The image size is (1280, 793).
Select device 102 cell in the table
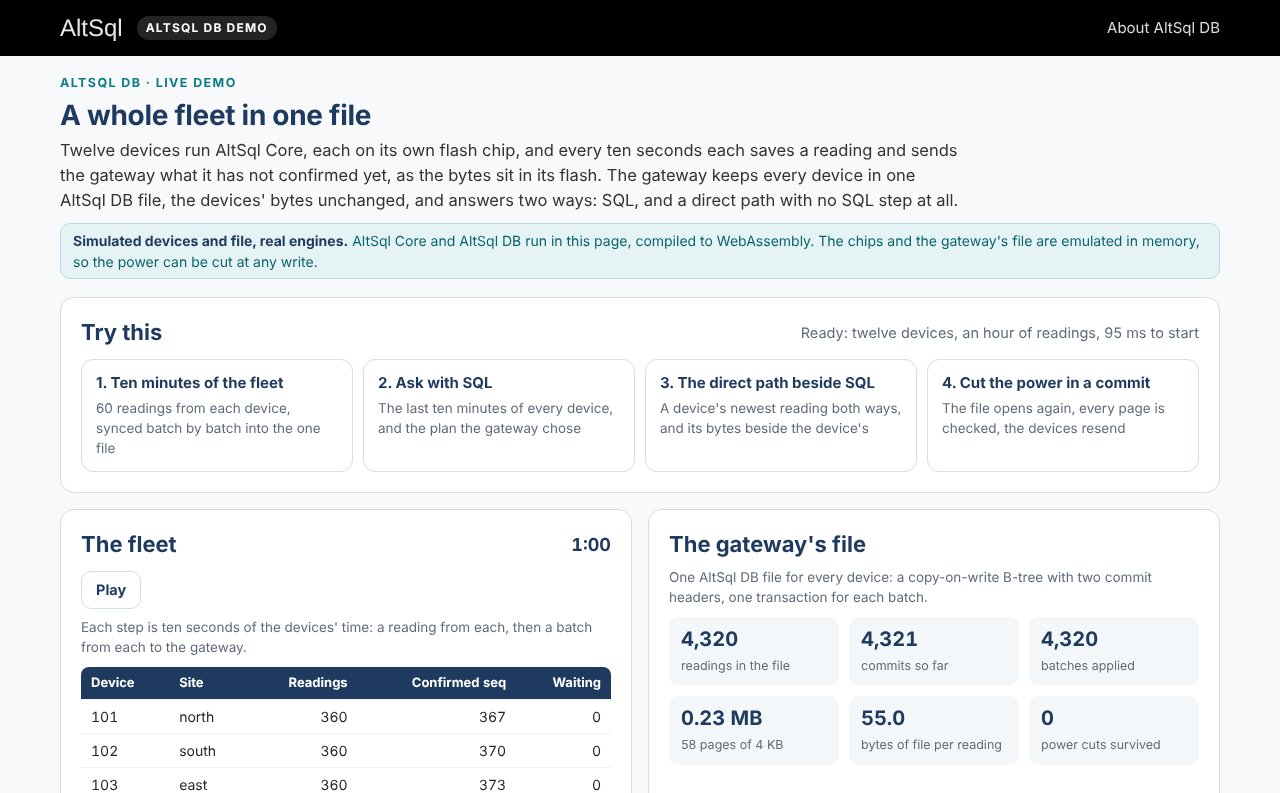pyautogui.click(x=104, y=751)
